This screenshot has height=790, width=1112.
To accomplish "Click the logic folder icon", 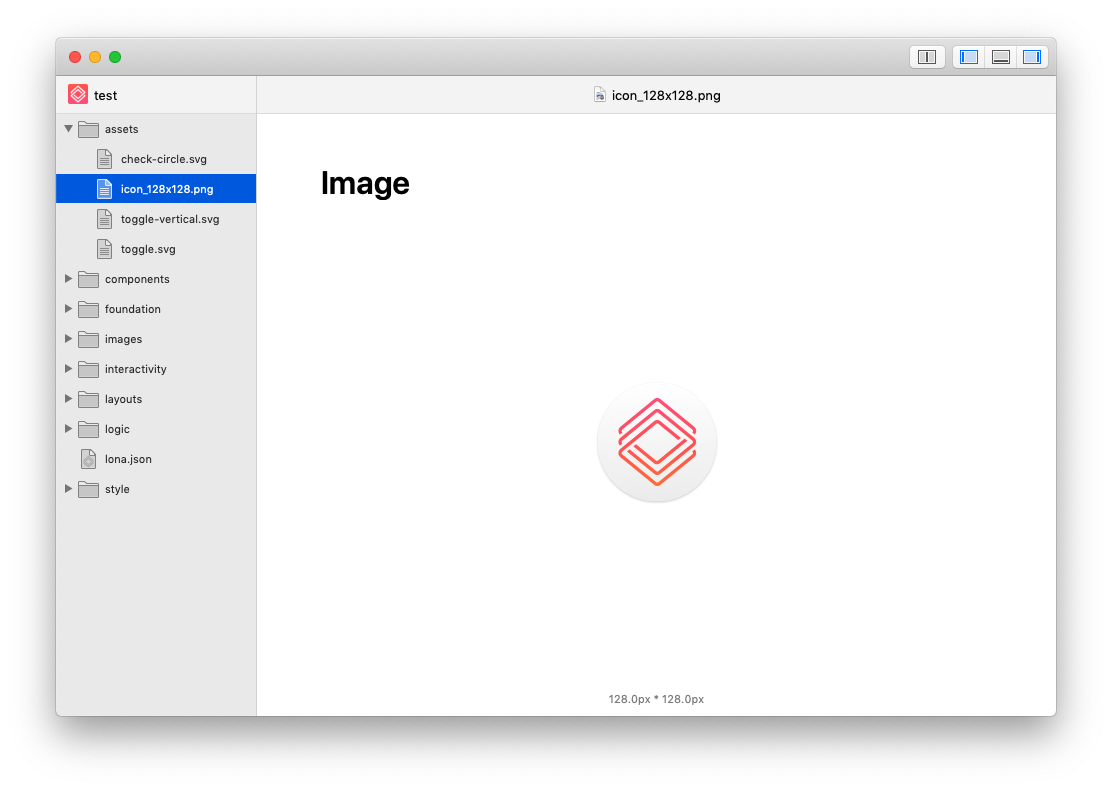I will pyautogui.click(x=89, y=429).
